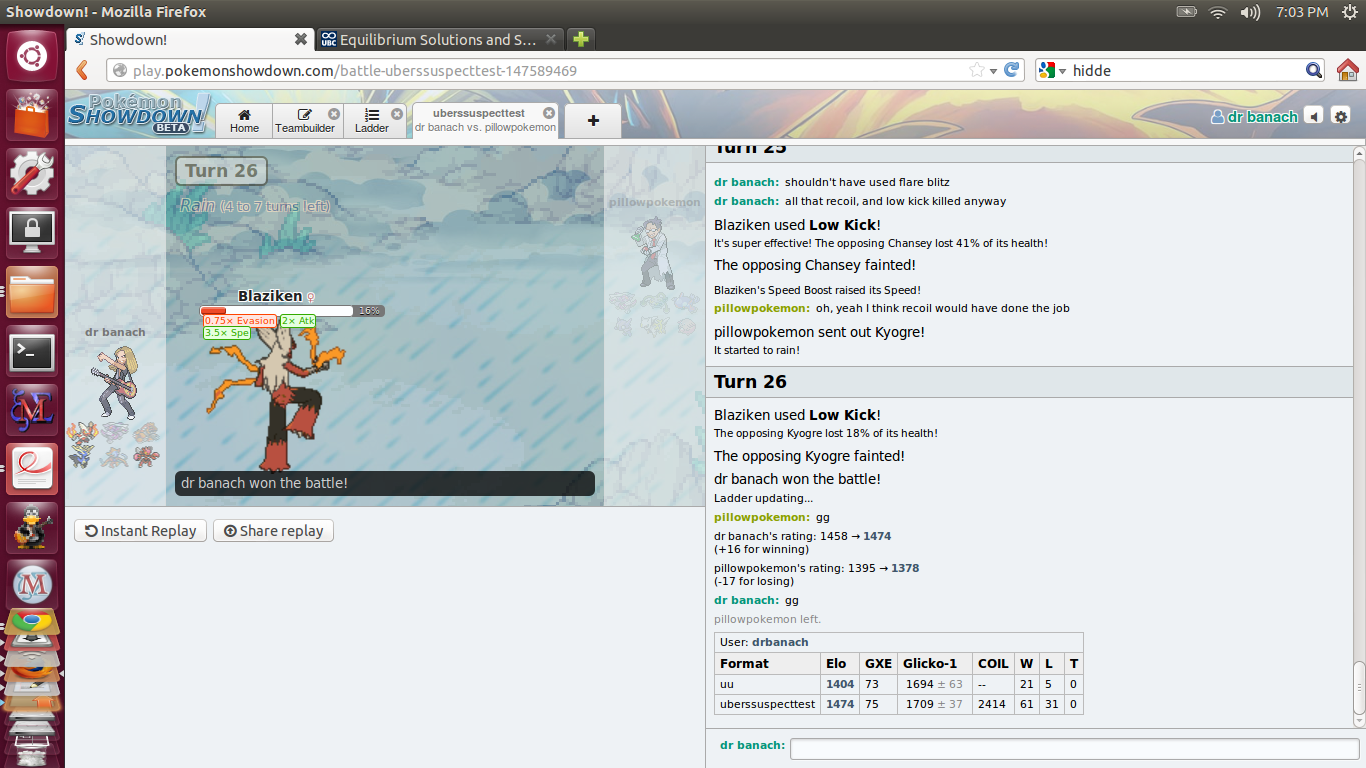
Task: Open new browser tab with plus button
Action: pos(581,39)
